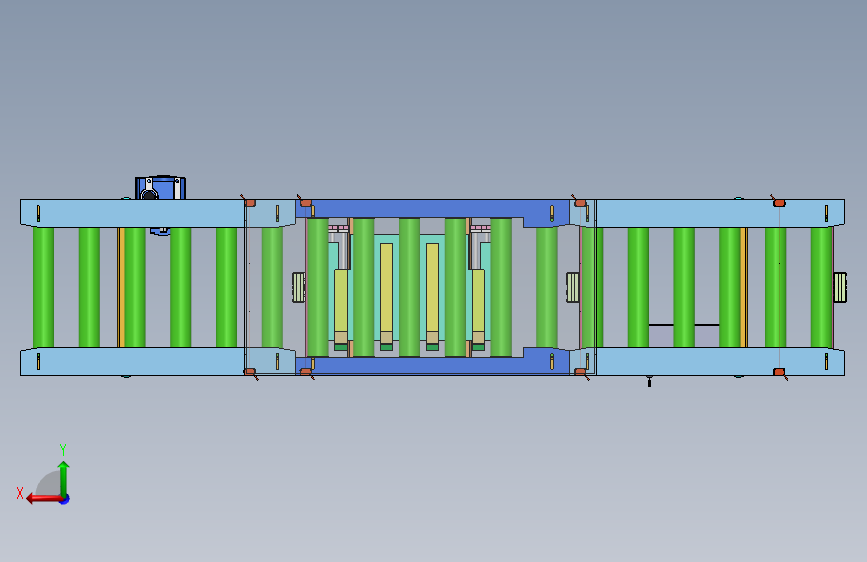Screen dimensions: 867x562
Task: Click the gray XY plane sector of triad
Action: click(50, 485)
